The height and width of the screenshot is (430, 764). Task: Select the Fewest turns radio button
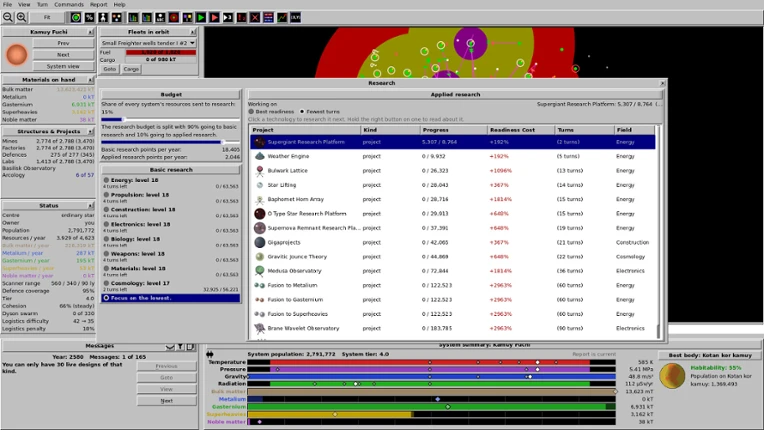point(302,112)
